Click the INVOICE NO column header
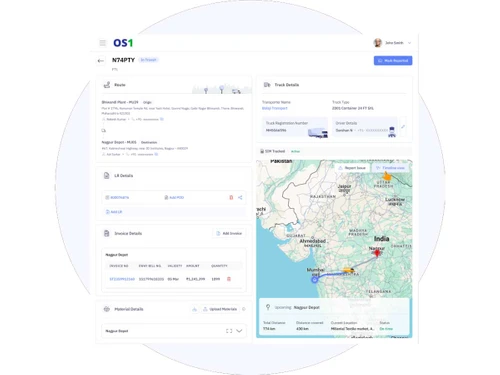The image size is (500, 375). [x=119, y=266]
